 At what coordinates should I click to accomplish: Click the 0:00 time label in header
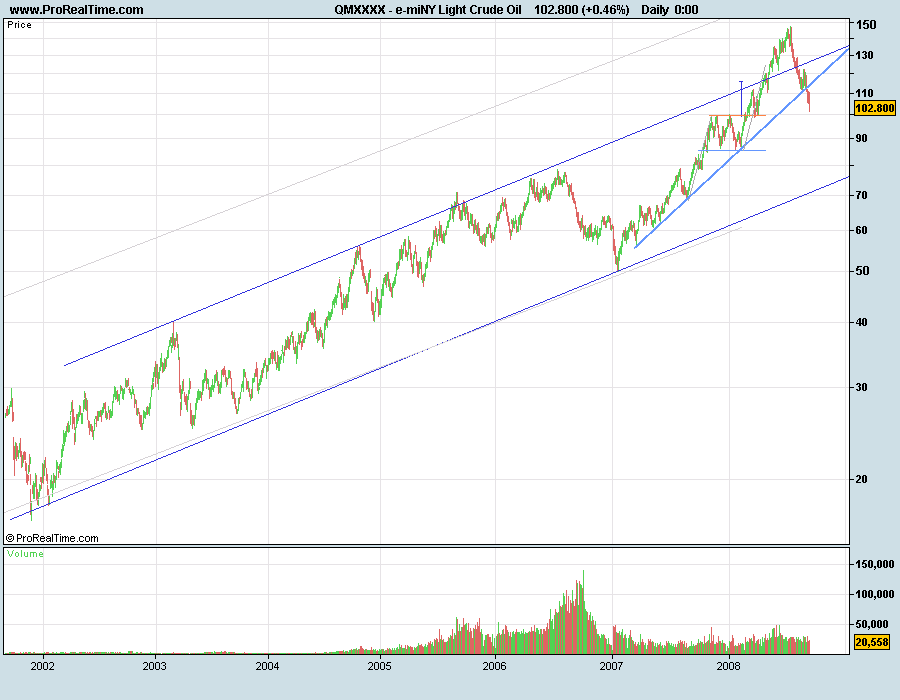coord(686,10)
